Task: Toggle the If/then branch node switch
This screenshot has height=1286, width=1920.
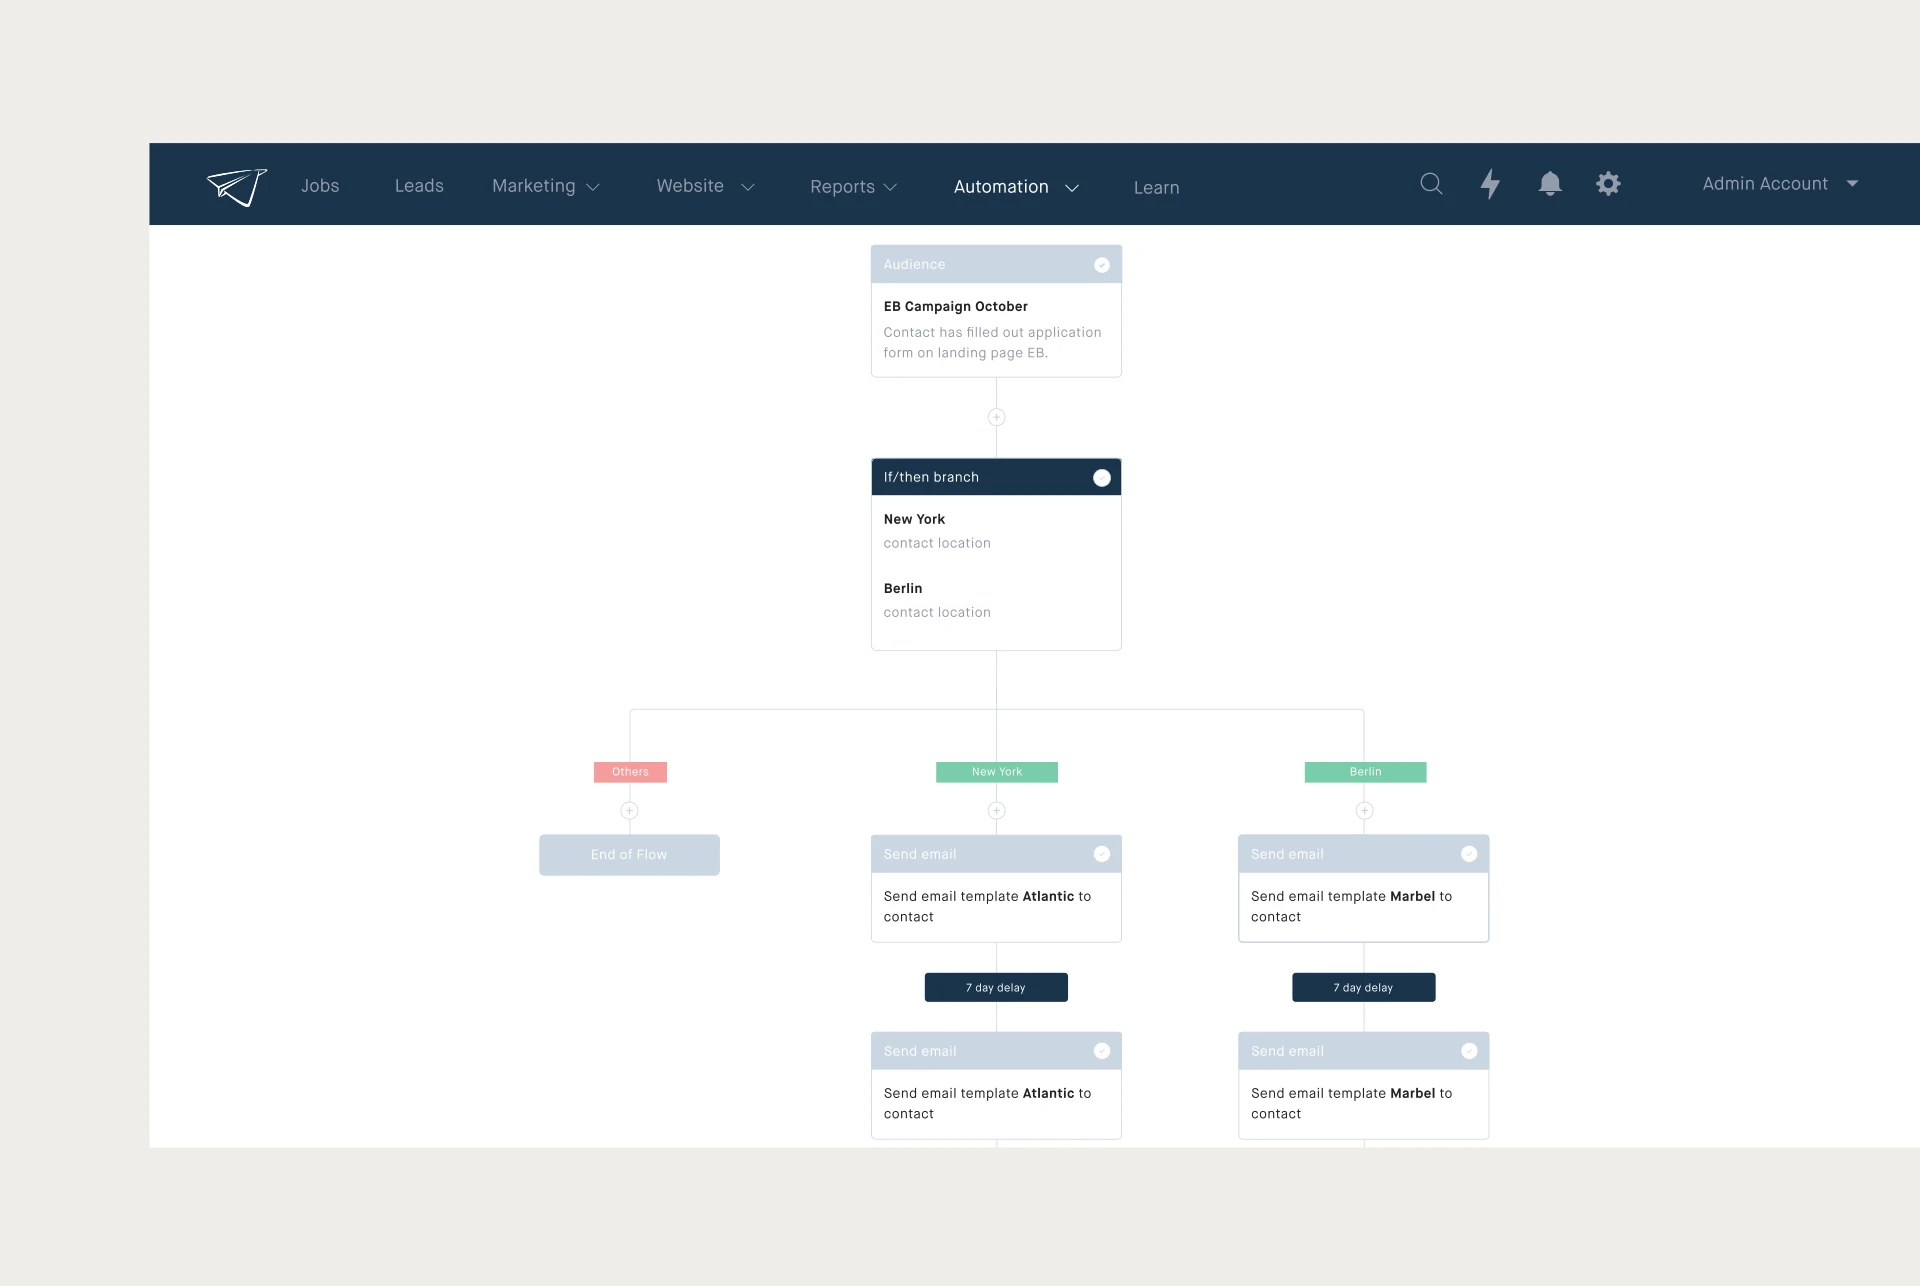Action: 1102,477
